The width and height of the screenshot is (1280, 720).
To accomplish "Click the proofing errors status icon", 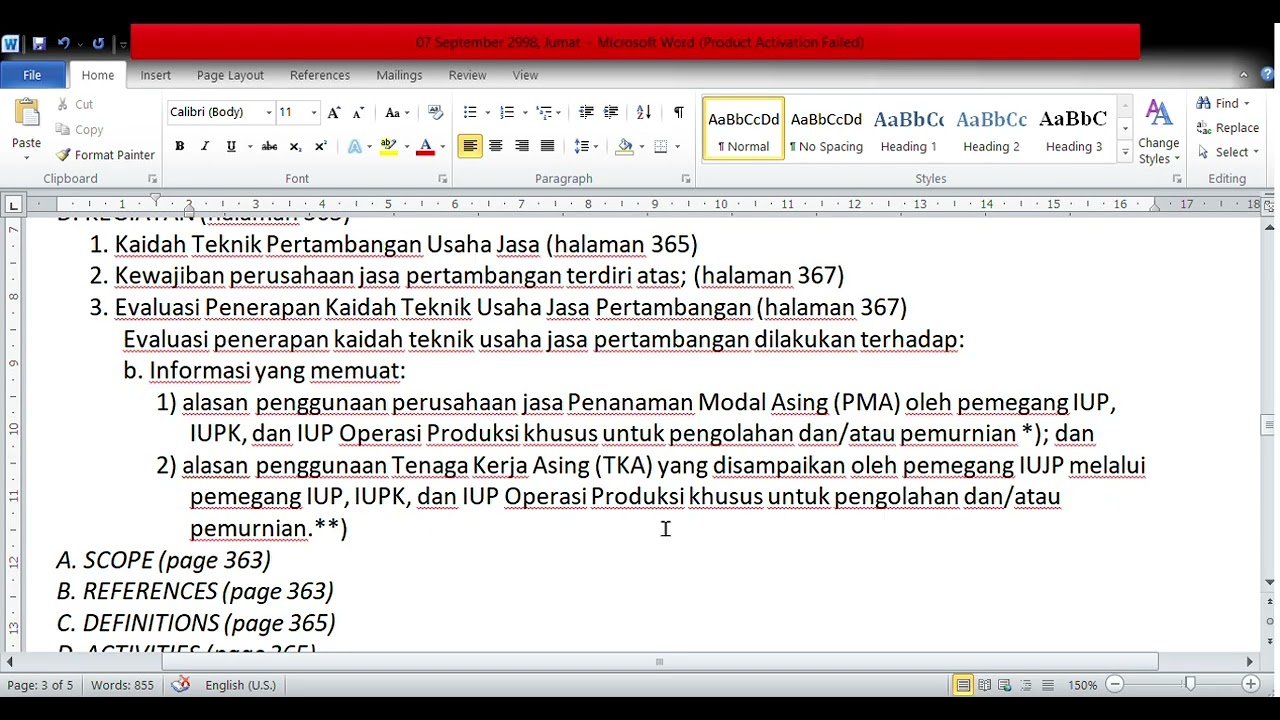I will pos(181,685).
